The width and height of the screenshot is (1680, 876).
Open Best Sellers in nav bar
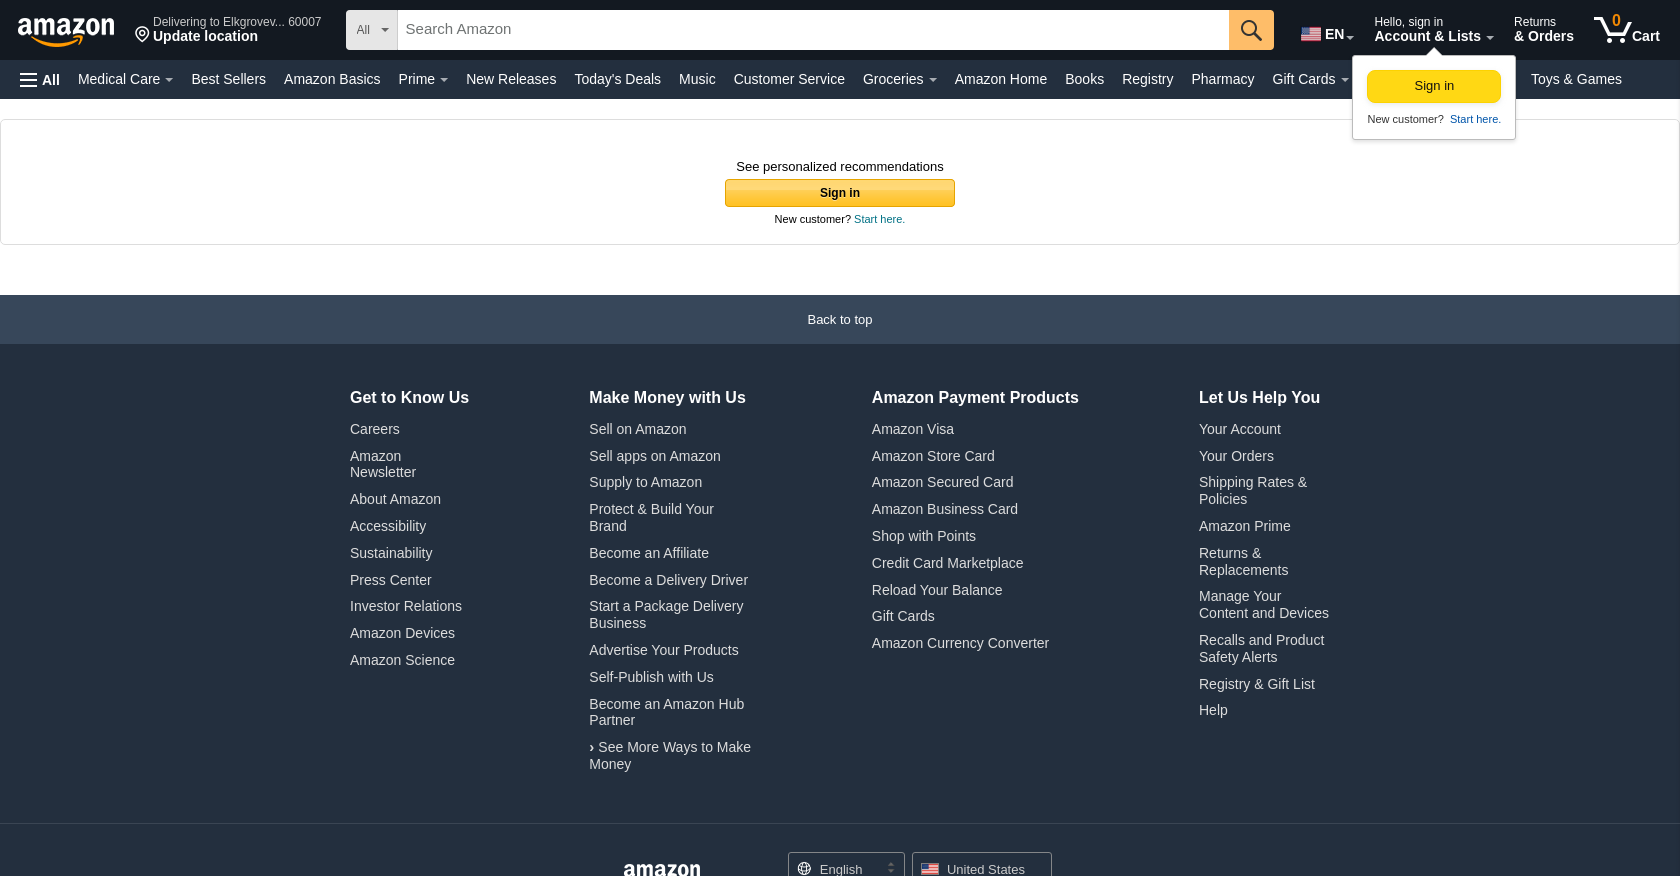[x=229, y=79]
